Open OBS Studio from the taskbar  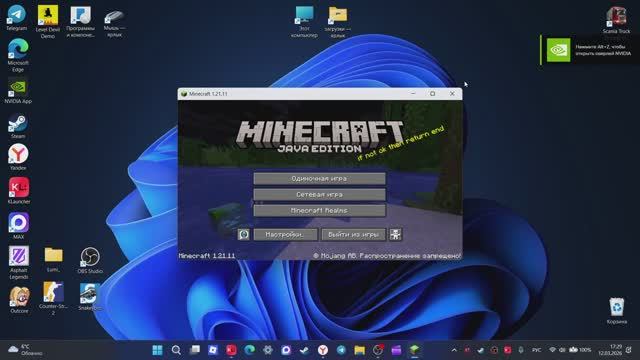point(378,350)
